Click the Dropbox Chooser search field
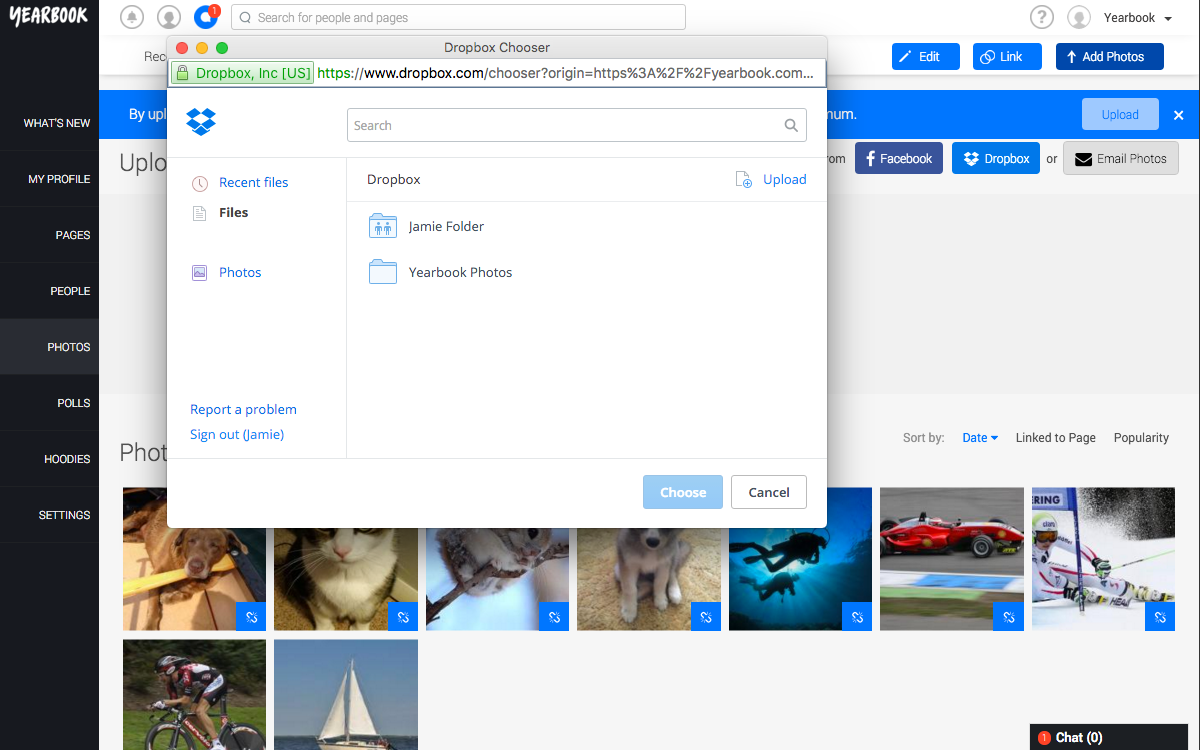 pos(577,125)
